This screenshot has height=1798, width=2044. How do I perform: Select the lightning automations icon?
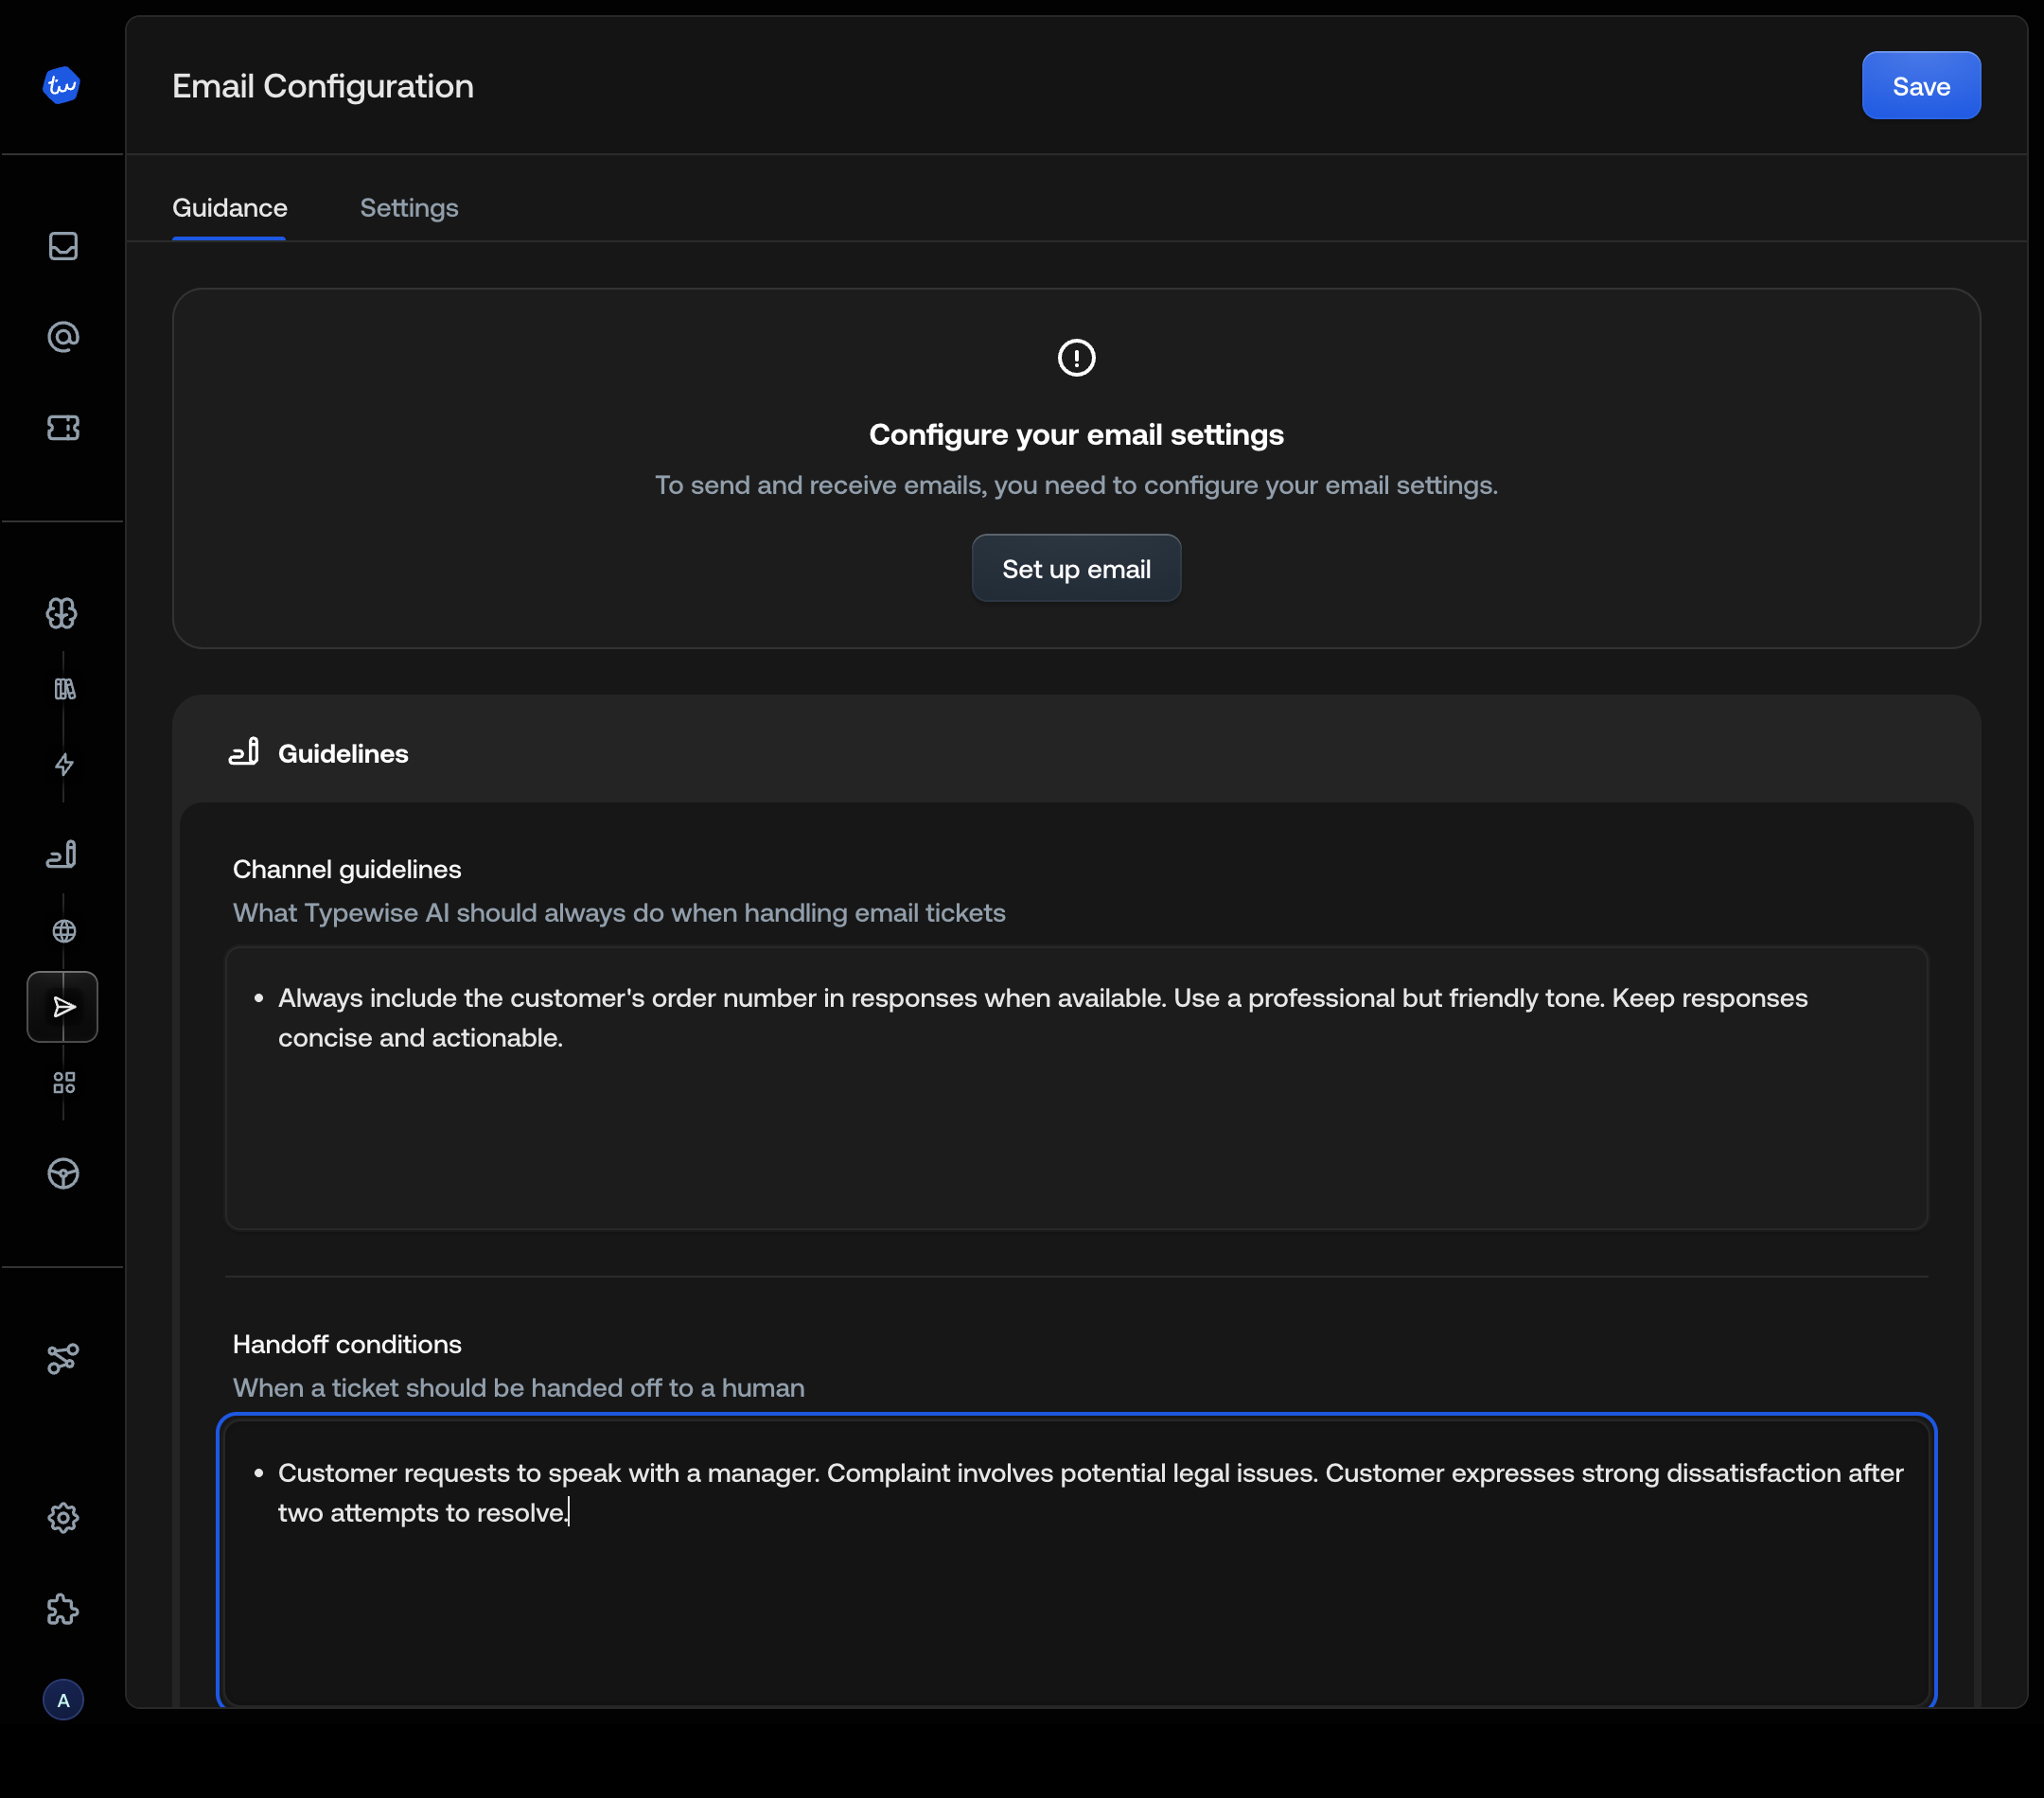(x=63, y=766)
